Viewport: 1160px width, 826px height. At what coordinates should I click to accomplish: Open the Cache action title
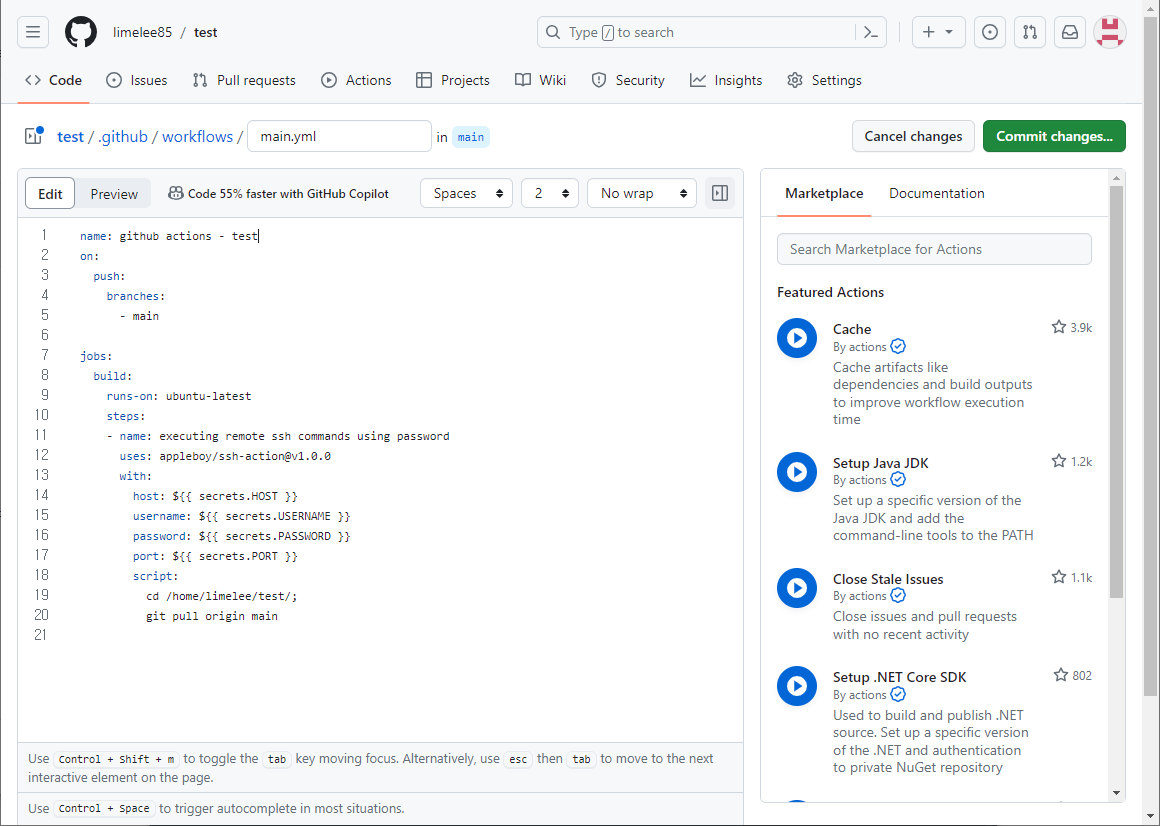[852, 329]
